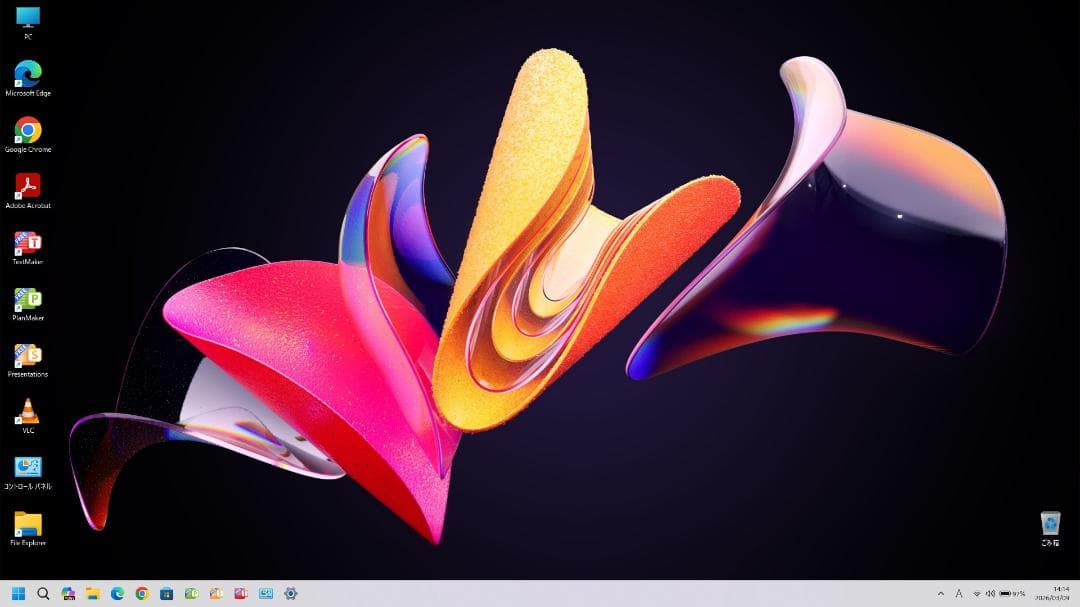The height and width of the screenshot is (607, 1080).
Task: Open File Explorer from the taskbar
Action: point(93,593)
